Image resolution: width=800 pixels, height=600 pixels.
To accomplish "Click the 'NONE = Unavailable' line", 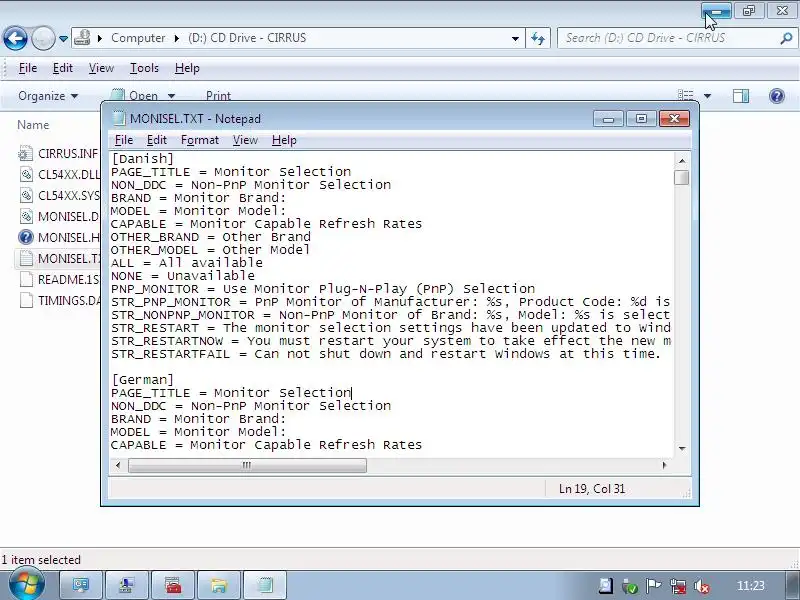I will coord(183,276).
